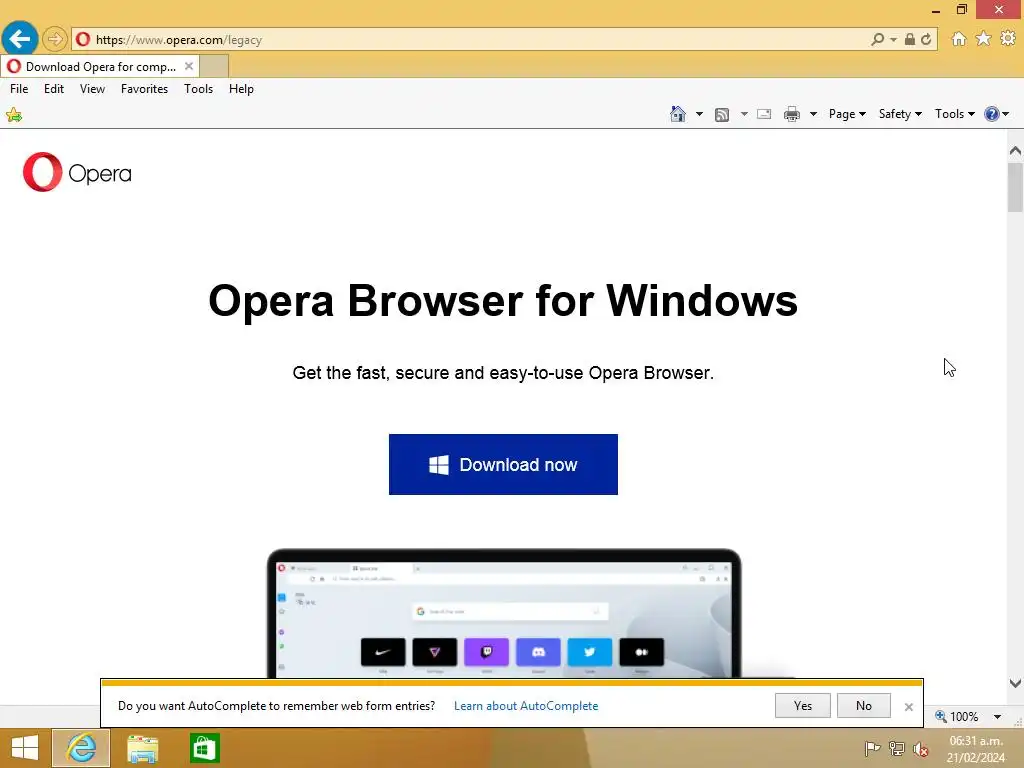Image resolution: width=1024 pixels, height=768 pixels.
Task: Click the Action Center flag icon
Action: 872,749
